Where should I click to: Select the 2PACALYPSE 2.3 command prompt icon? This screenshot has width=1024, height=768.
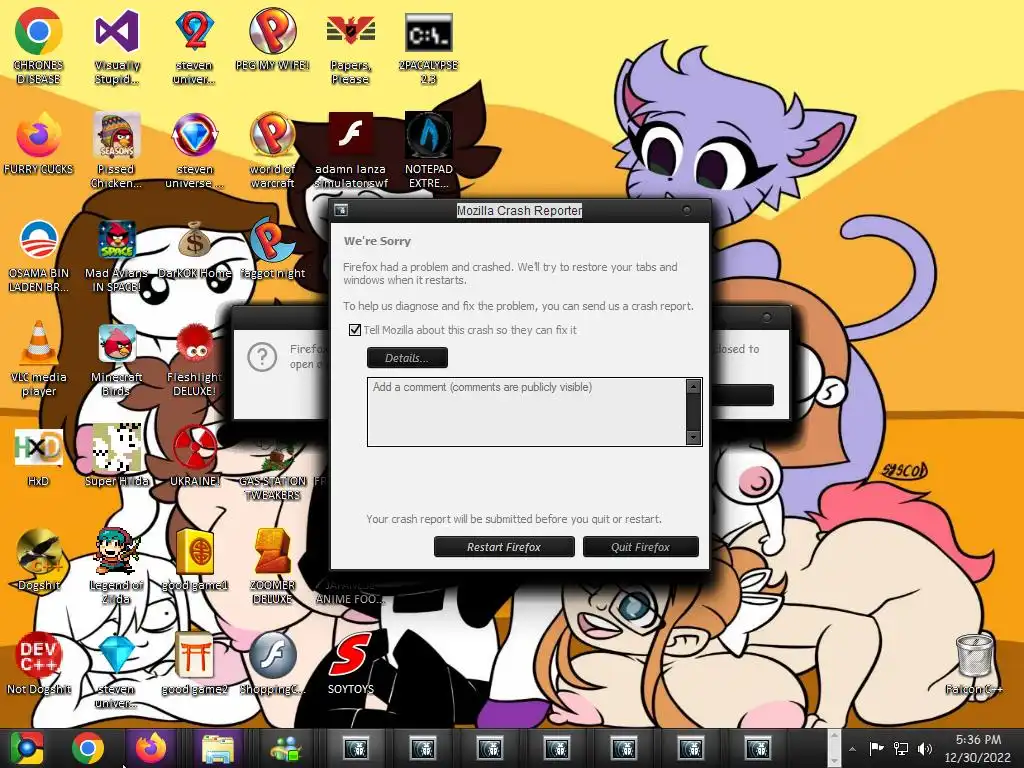coord(428,47)
